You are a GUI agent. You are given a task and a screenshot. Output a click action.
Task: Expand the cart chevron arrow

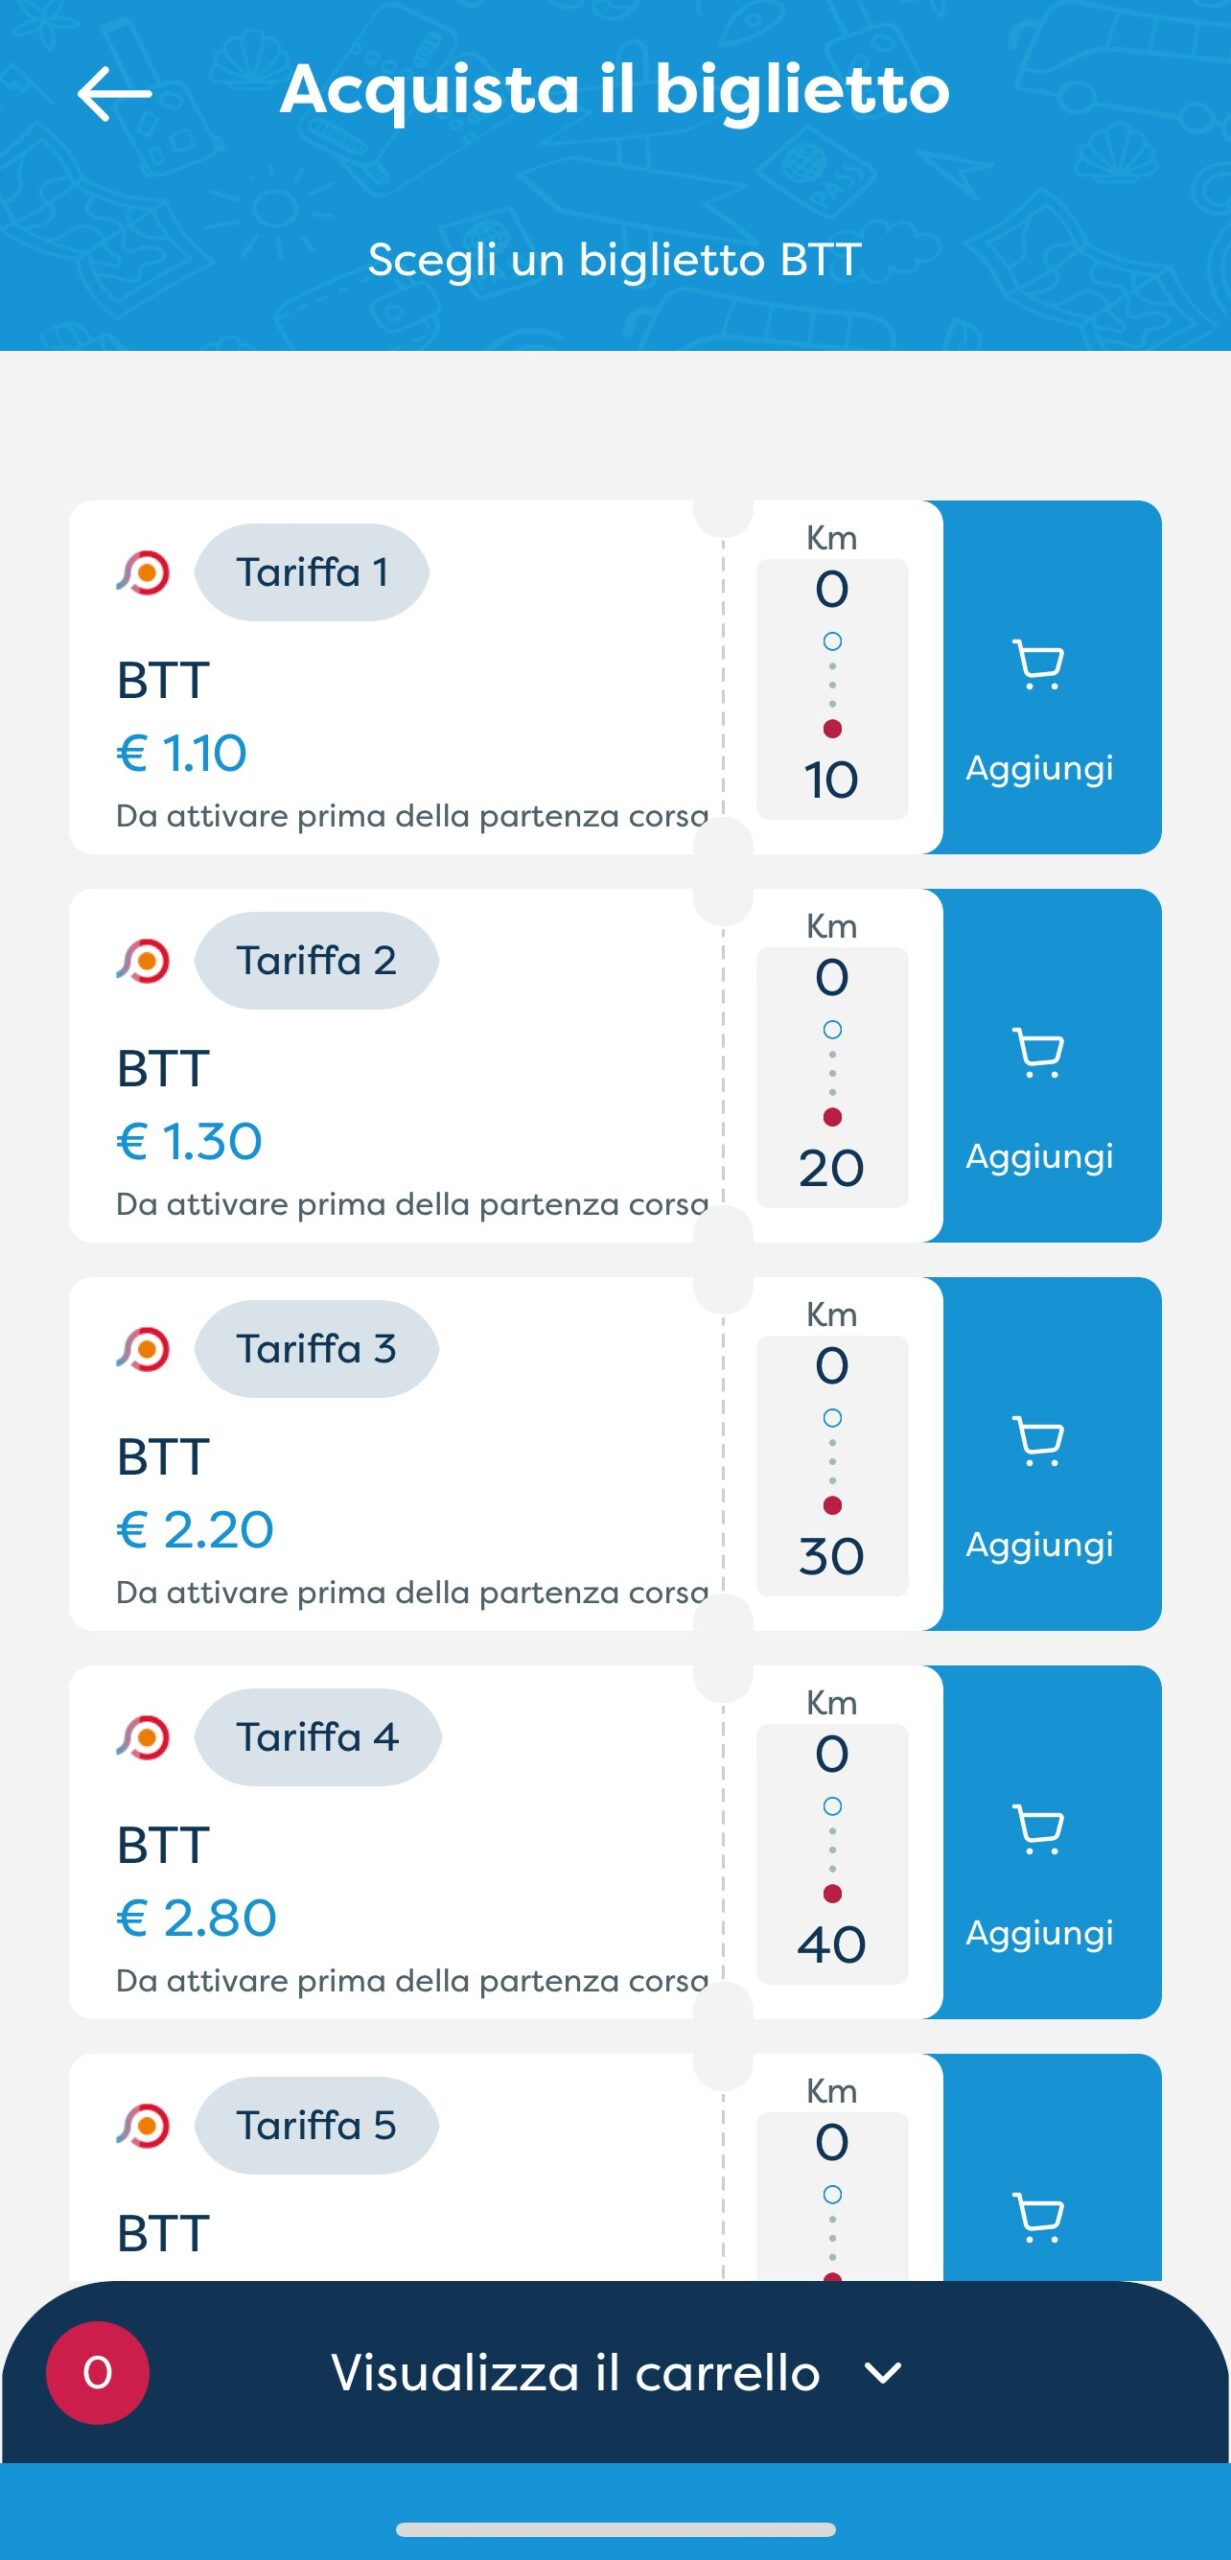point(882,2372)
